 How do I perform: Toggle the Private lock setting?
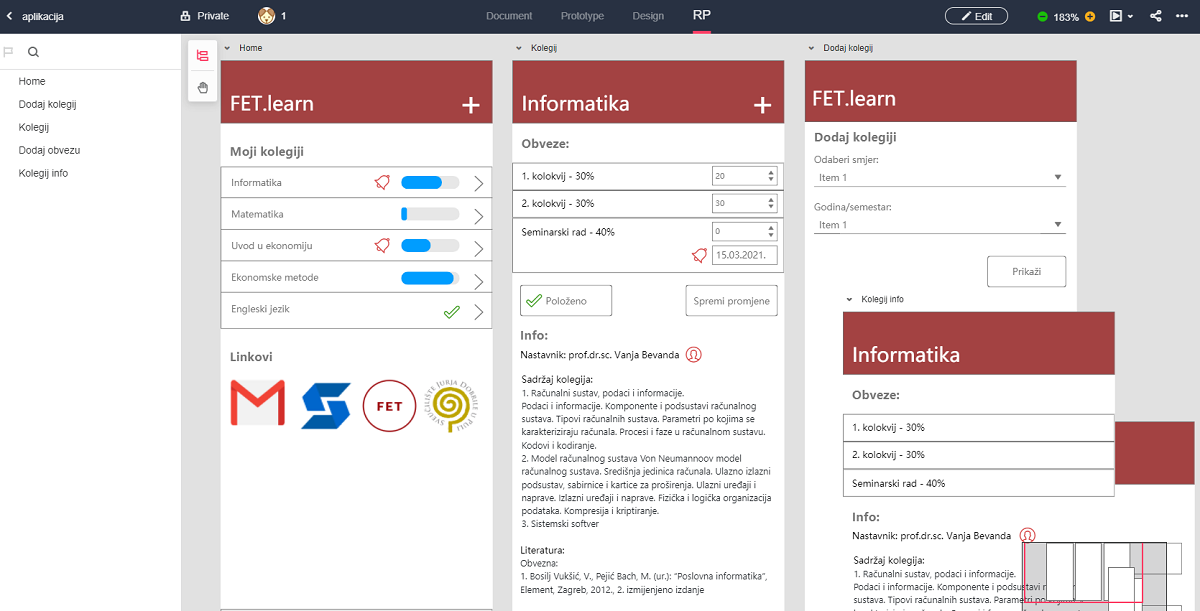(205, 16)
